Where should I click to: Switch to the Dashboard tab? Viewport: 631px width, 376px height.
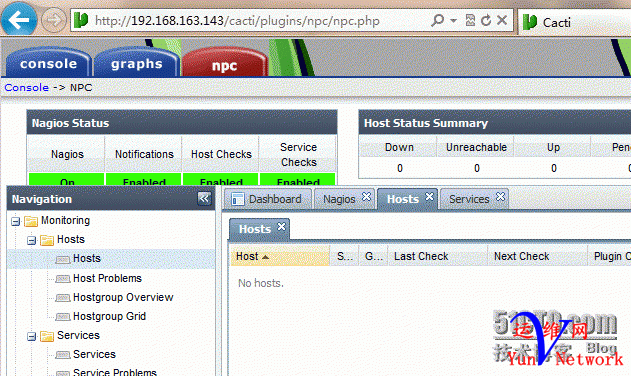point(268,199)
